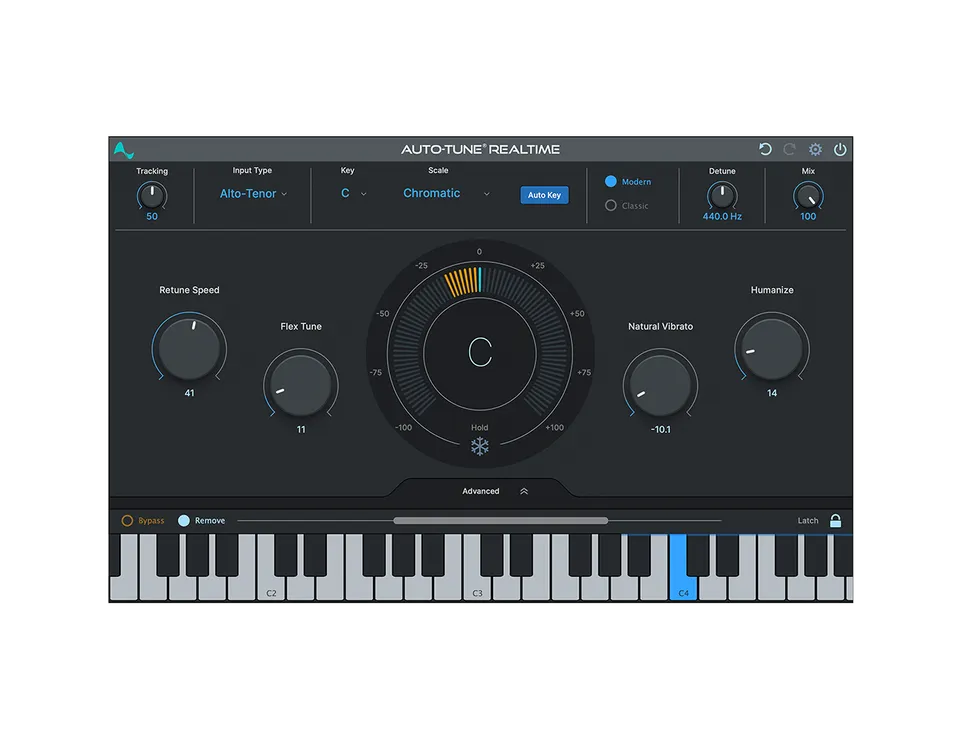
Task: Click the Flex Tune knob
Action: point(301,384)
